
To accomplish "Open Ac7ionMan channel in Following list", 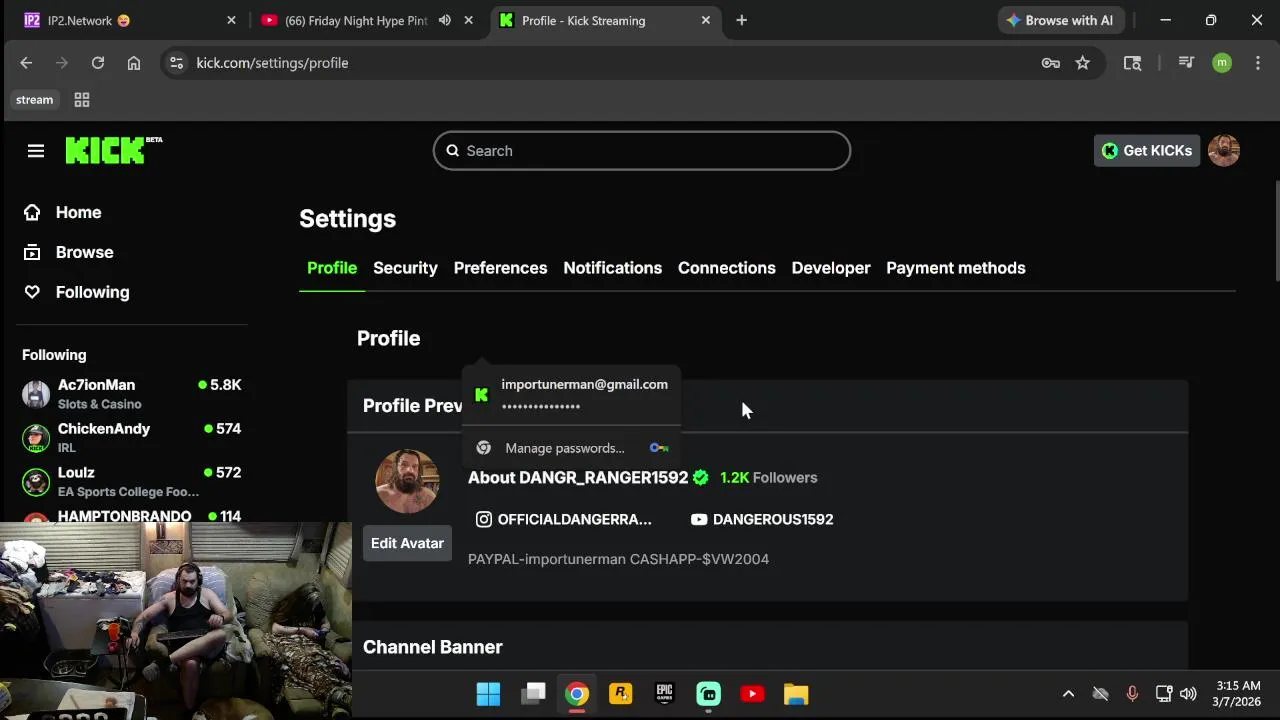I will tap(131, 394).
